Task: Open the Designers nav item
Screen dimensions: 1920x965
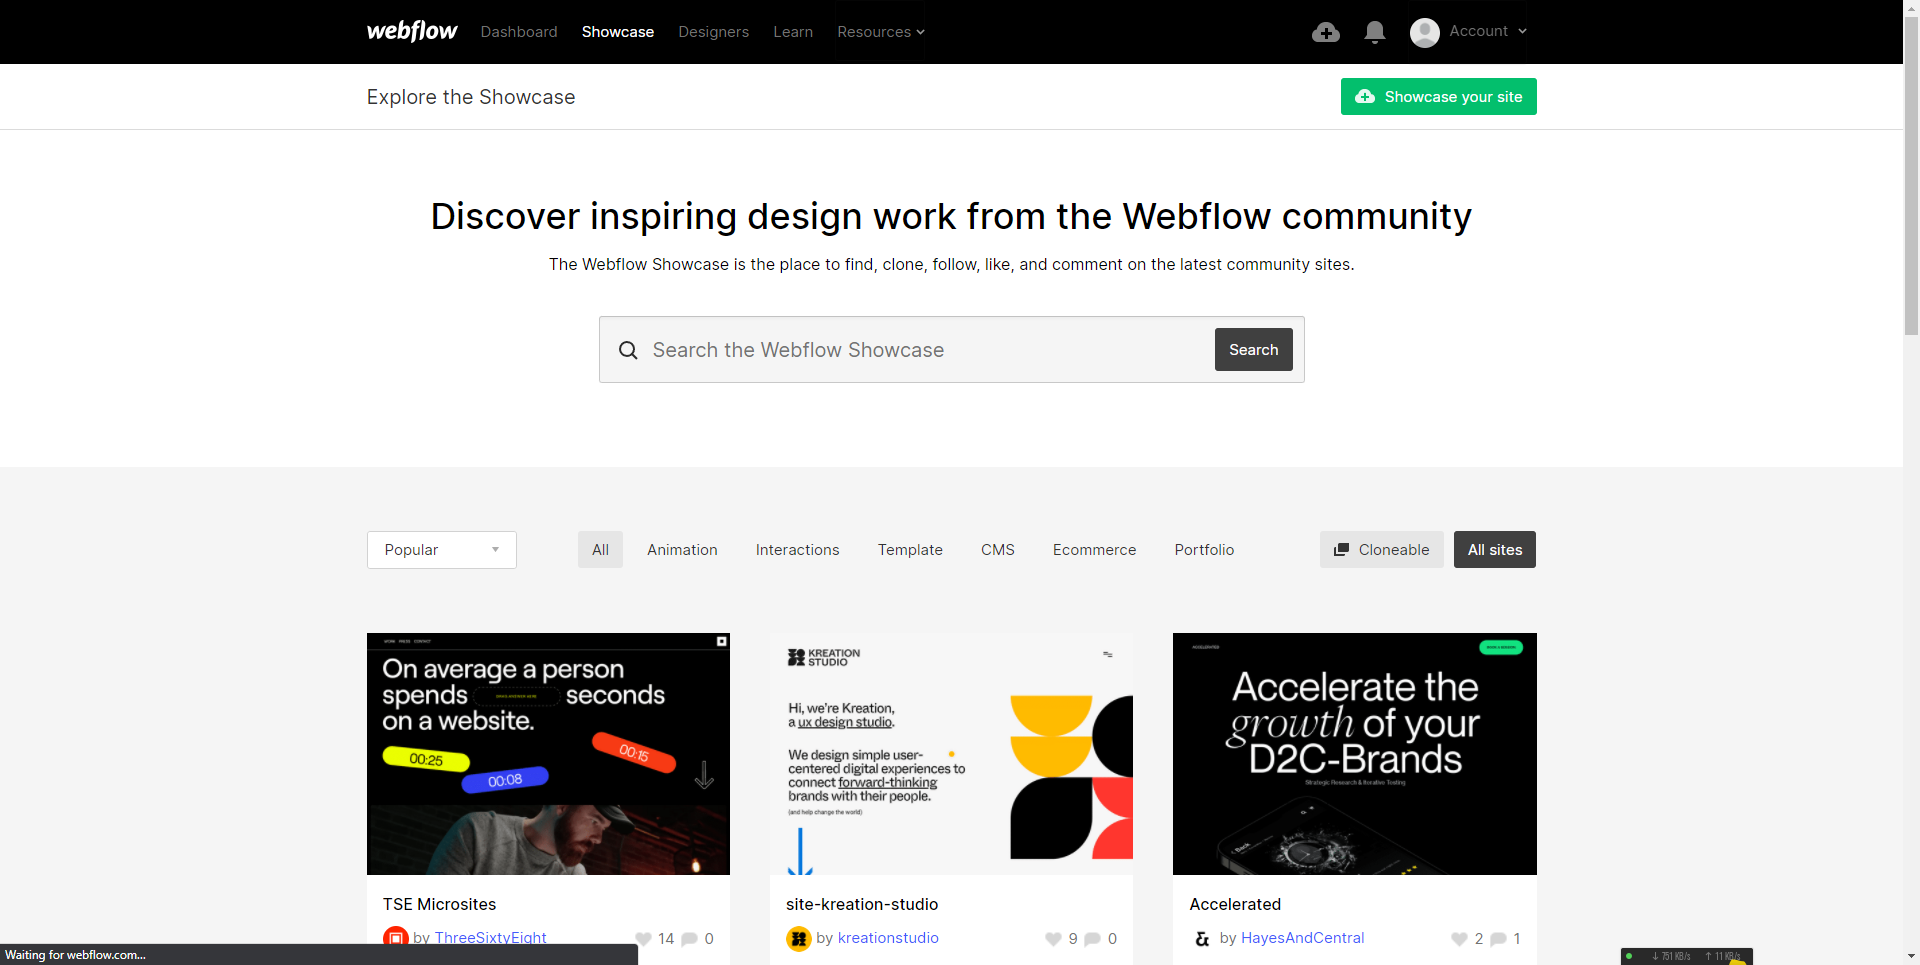Action: (x=713, y=32)
